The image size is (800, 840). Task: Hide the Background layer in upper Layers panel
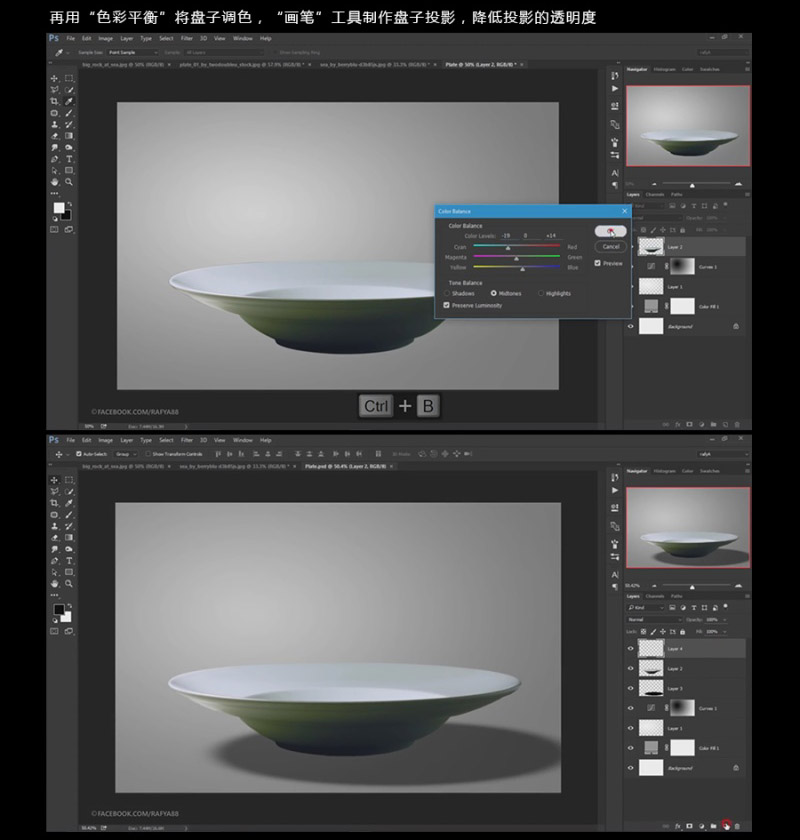(x=631, y=326)
